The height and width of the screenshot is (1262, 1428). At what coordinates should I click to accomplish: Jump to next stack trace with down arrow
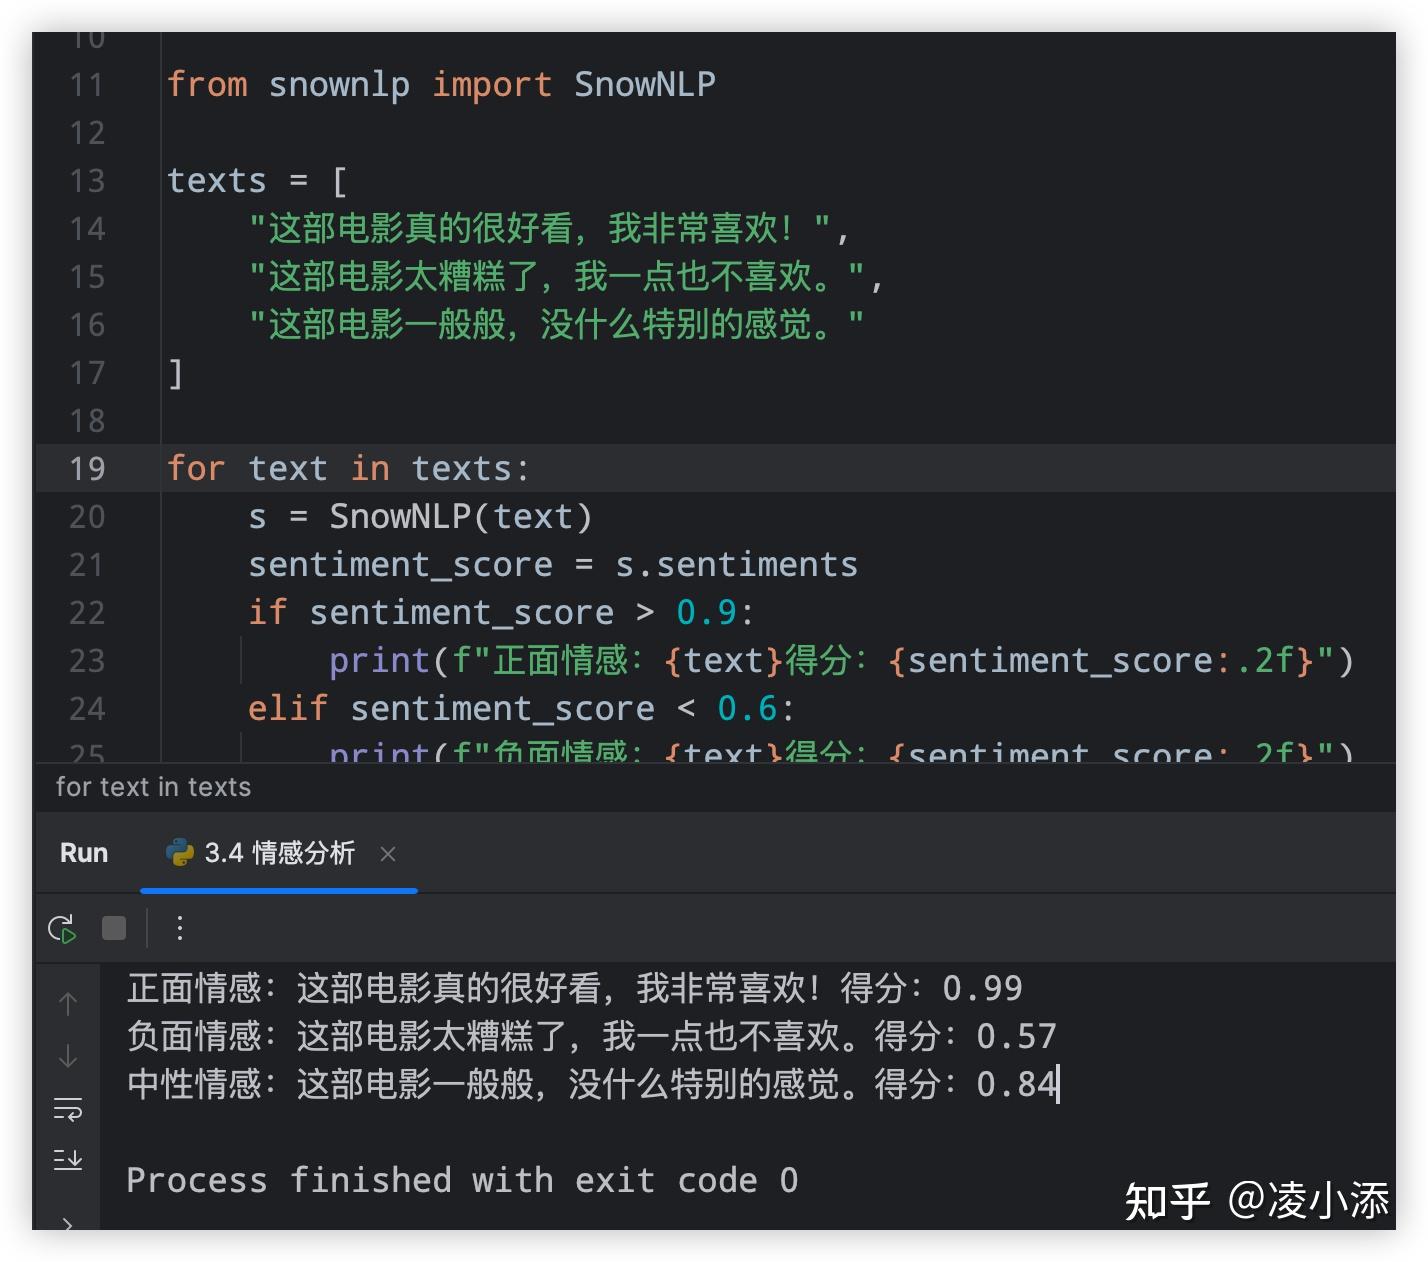[67, 1055]
